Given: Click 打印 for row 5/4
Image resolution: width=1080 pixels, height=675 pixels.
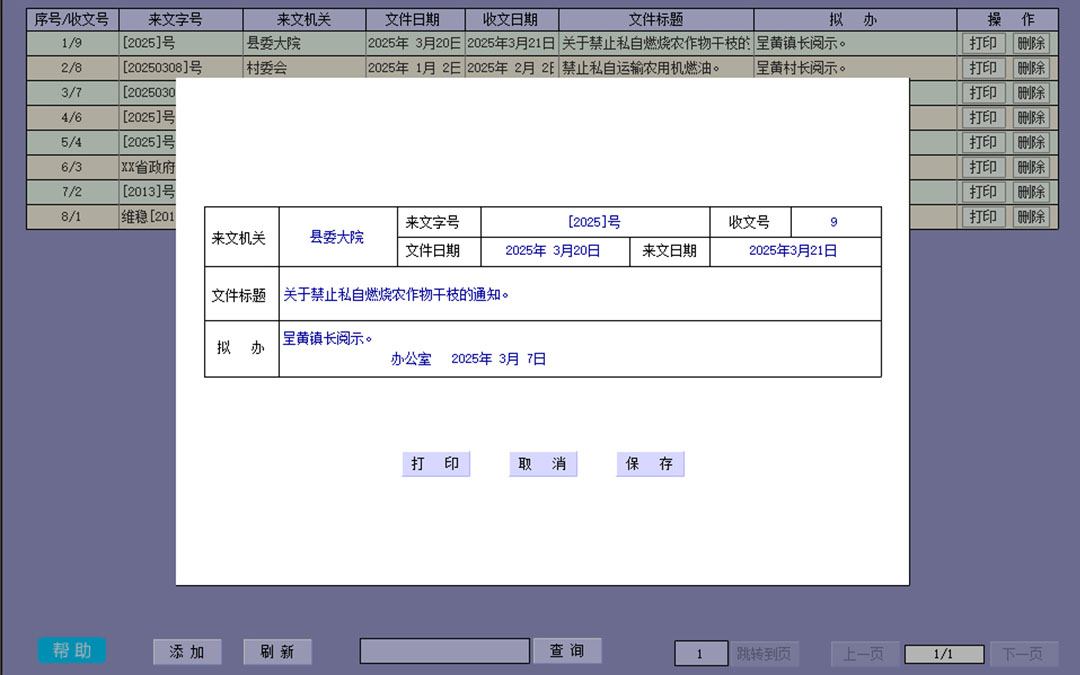Looking at the screenshot, I should [983, 142].
